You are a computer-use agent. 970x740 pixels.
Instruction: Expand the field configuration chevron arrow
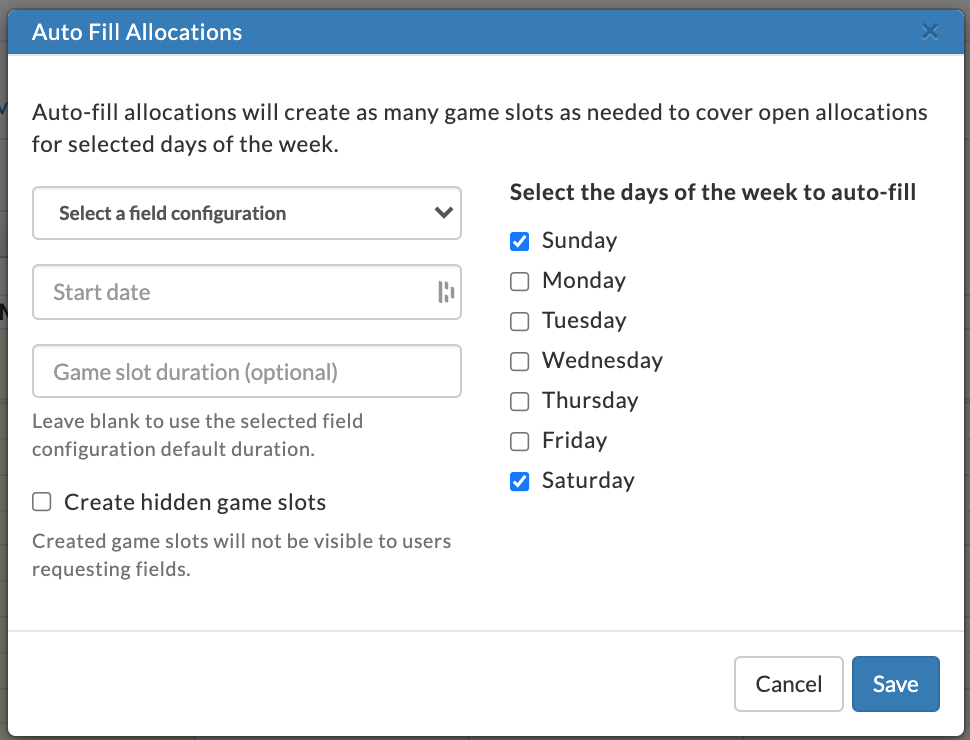pos(444,213)
